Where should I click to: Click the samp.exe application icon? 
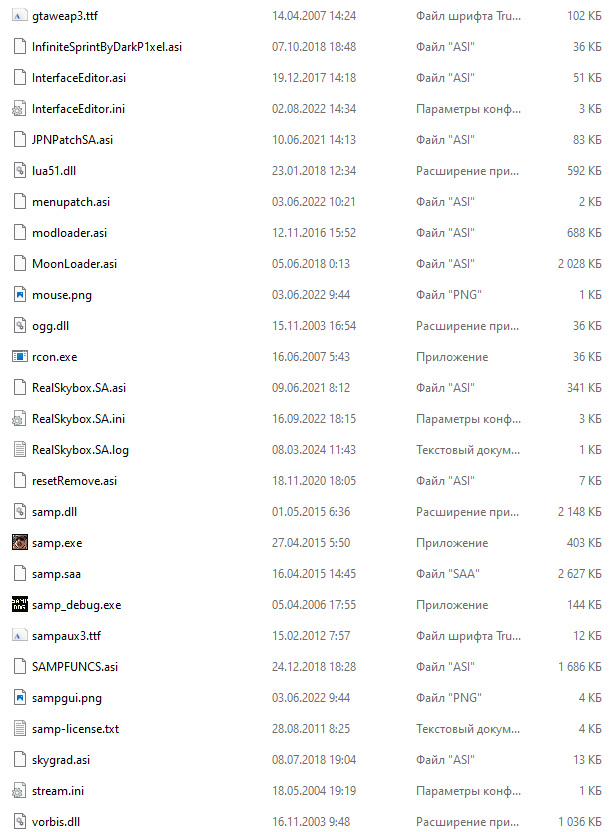tap(19, 543)
